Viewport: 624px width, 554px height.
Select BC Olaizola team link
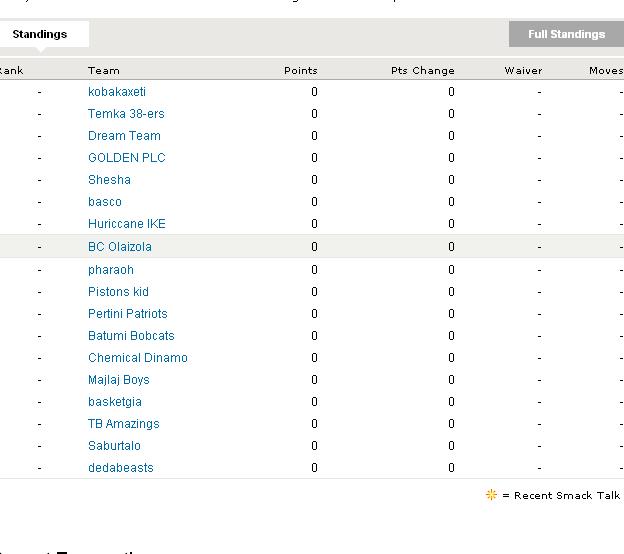pos(120,247)
